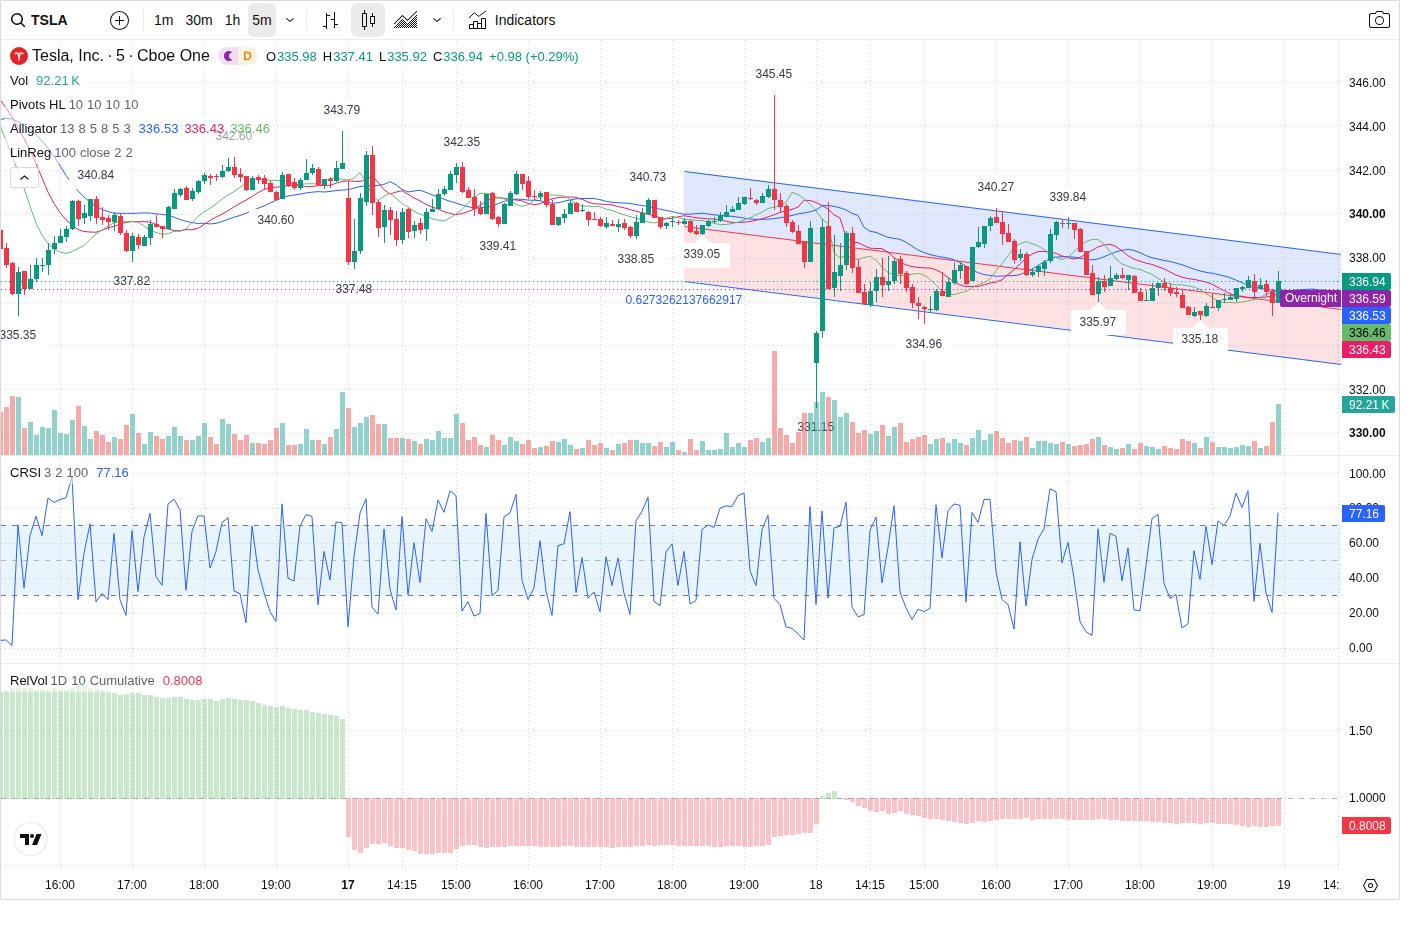Screen dimensions: 1420x950
Task: Switch to candlestick chart style
Action: (x=368, y=20)
